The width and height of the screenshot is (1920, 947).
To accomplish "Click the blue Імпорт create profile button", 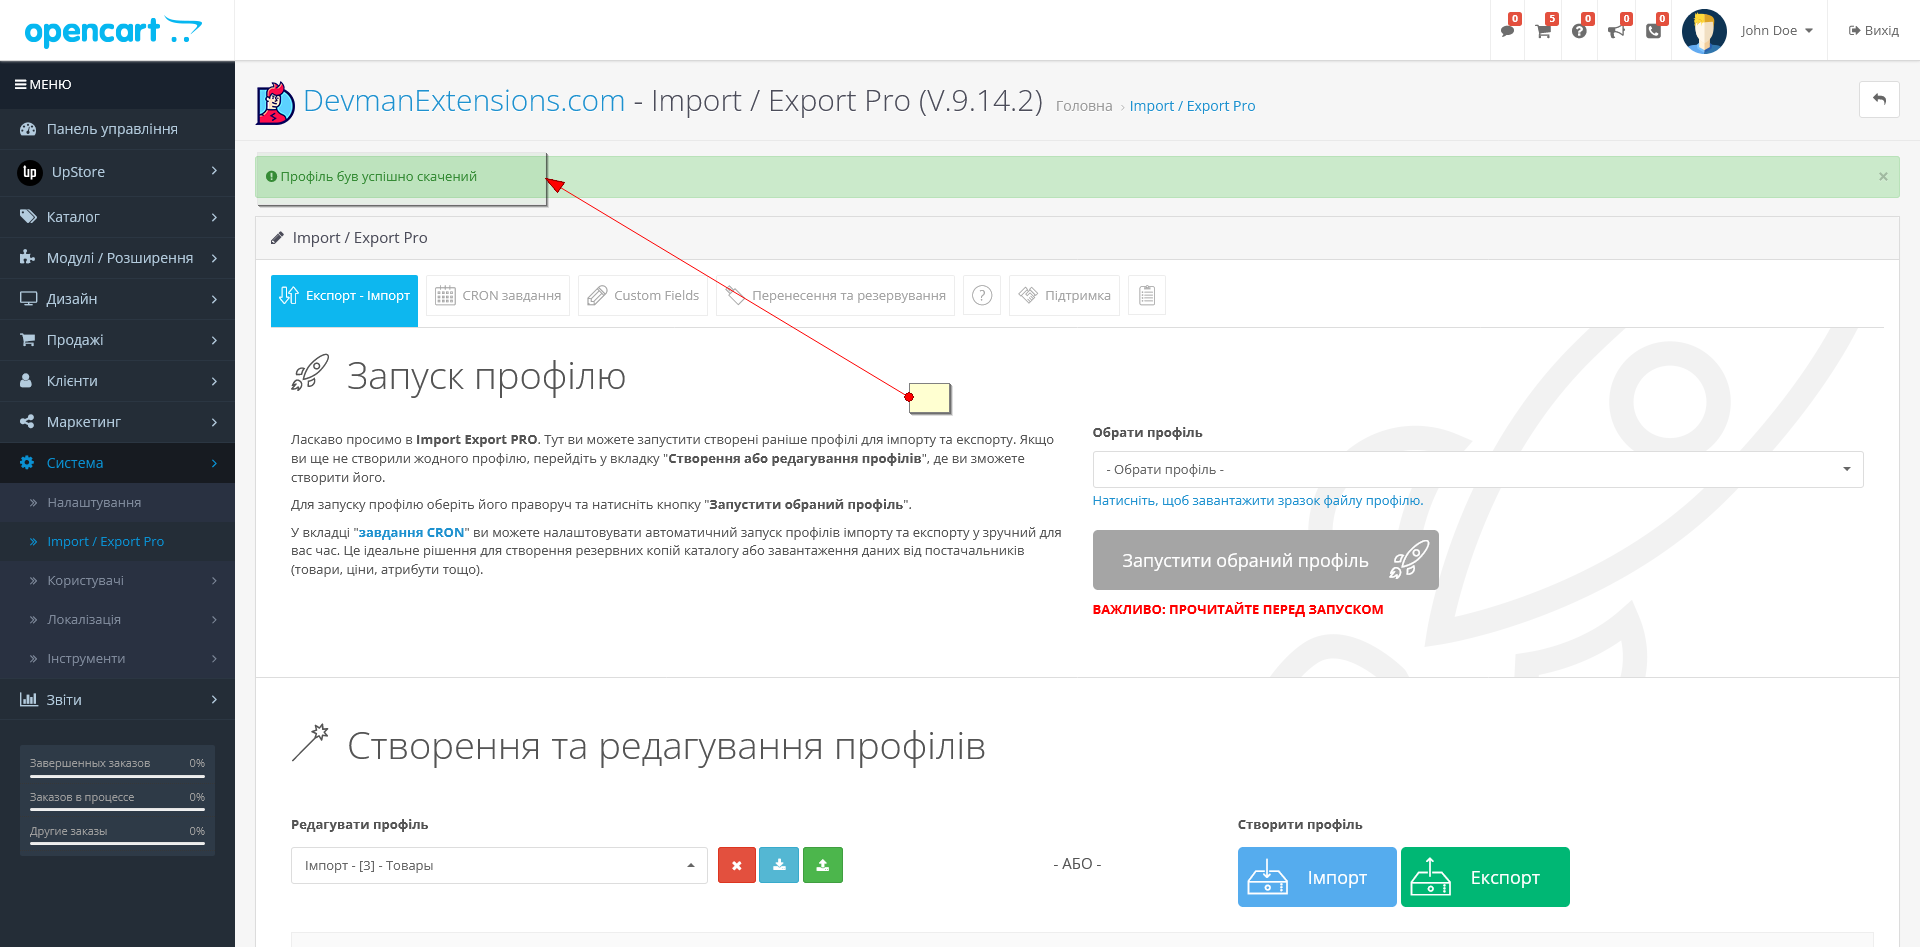I will click(1317, 877).
